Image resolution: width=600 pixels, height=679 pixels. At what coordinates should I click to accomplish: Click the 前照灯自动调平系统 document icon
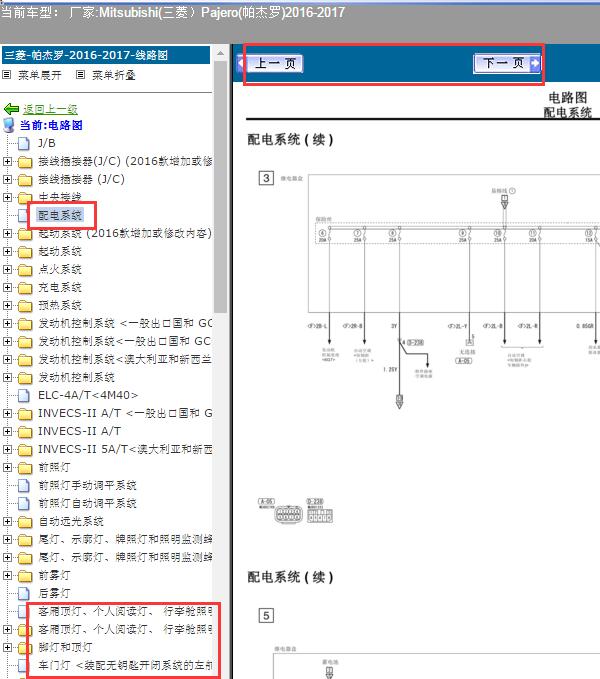click(24, 503)
